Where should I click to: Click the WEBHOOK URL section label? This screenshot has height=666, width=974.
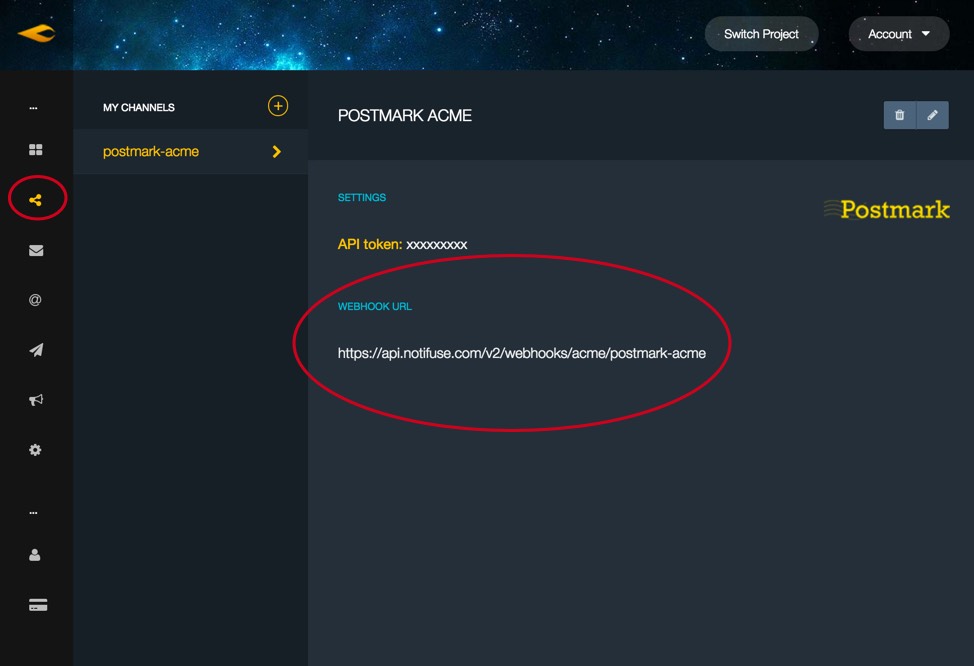point(375,306)
